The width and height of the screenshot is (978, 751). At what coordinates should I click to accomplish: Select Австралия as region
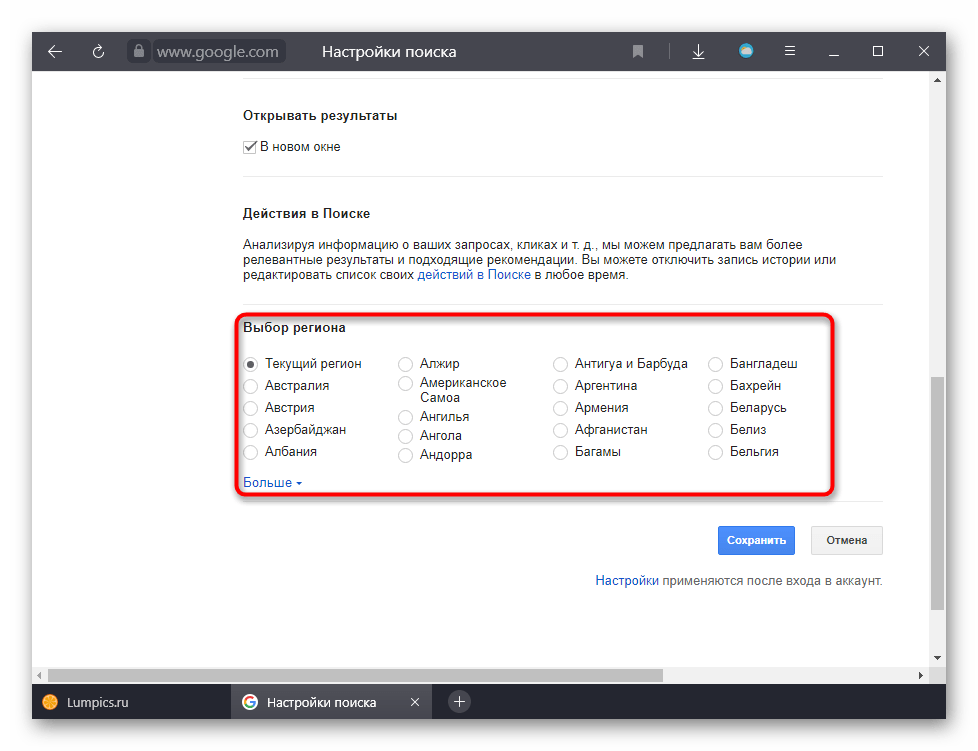[x=250, y=386]
